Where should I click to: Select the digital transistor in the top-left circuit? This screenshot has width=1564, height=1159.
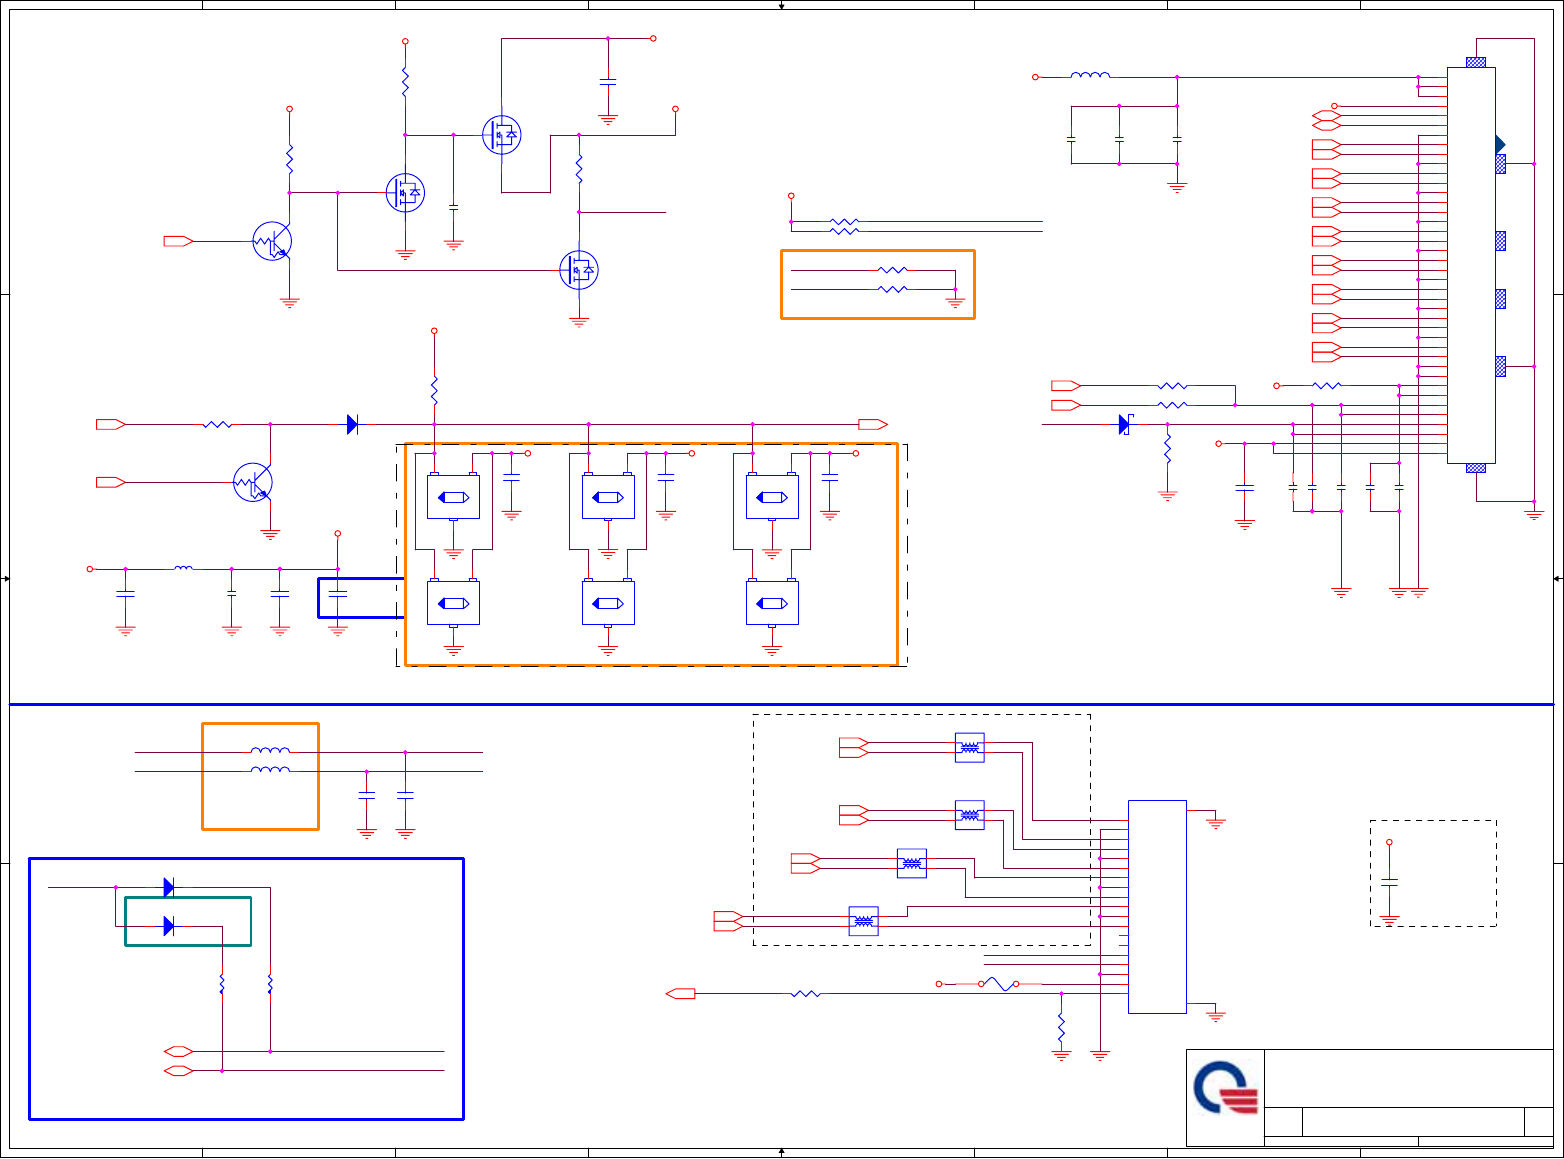(272, 241)
